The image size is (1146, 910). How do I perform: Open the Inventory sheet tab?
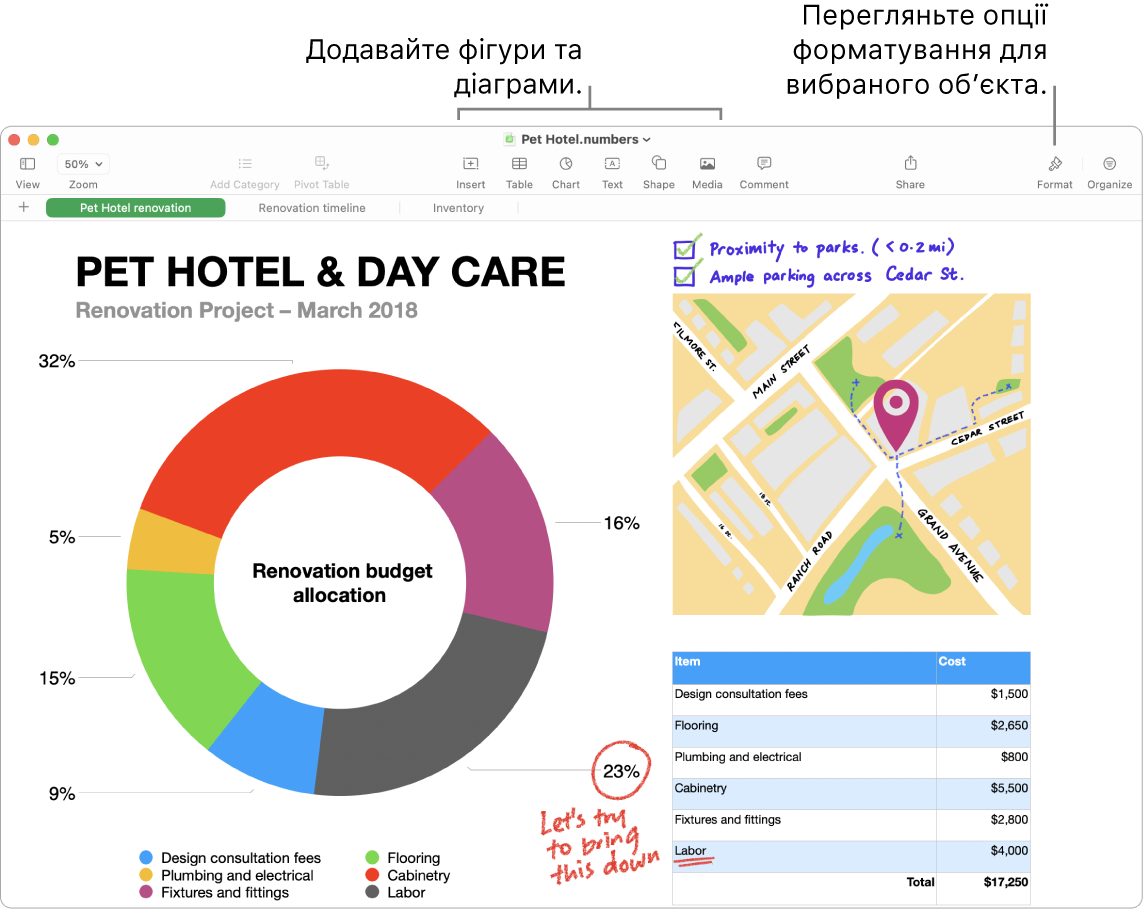point(458,208)
